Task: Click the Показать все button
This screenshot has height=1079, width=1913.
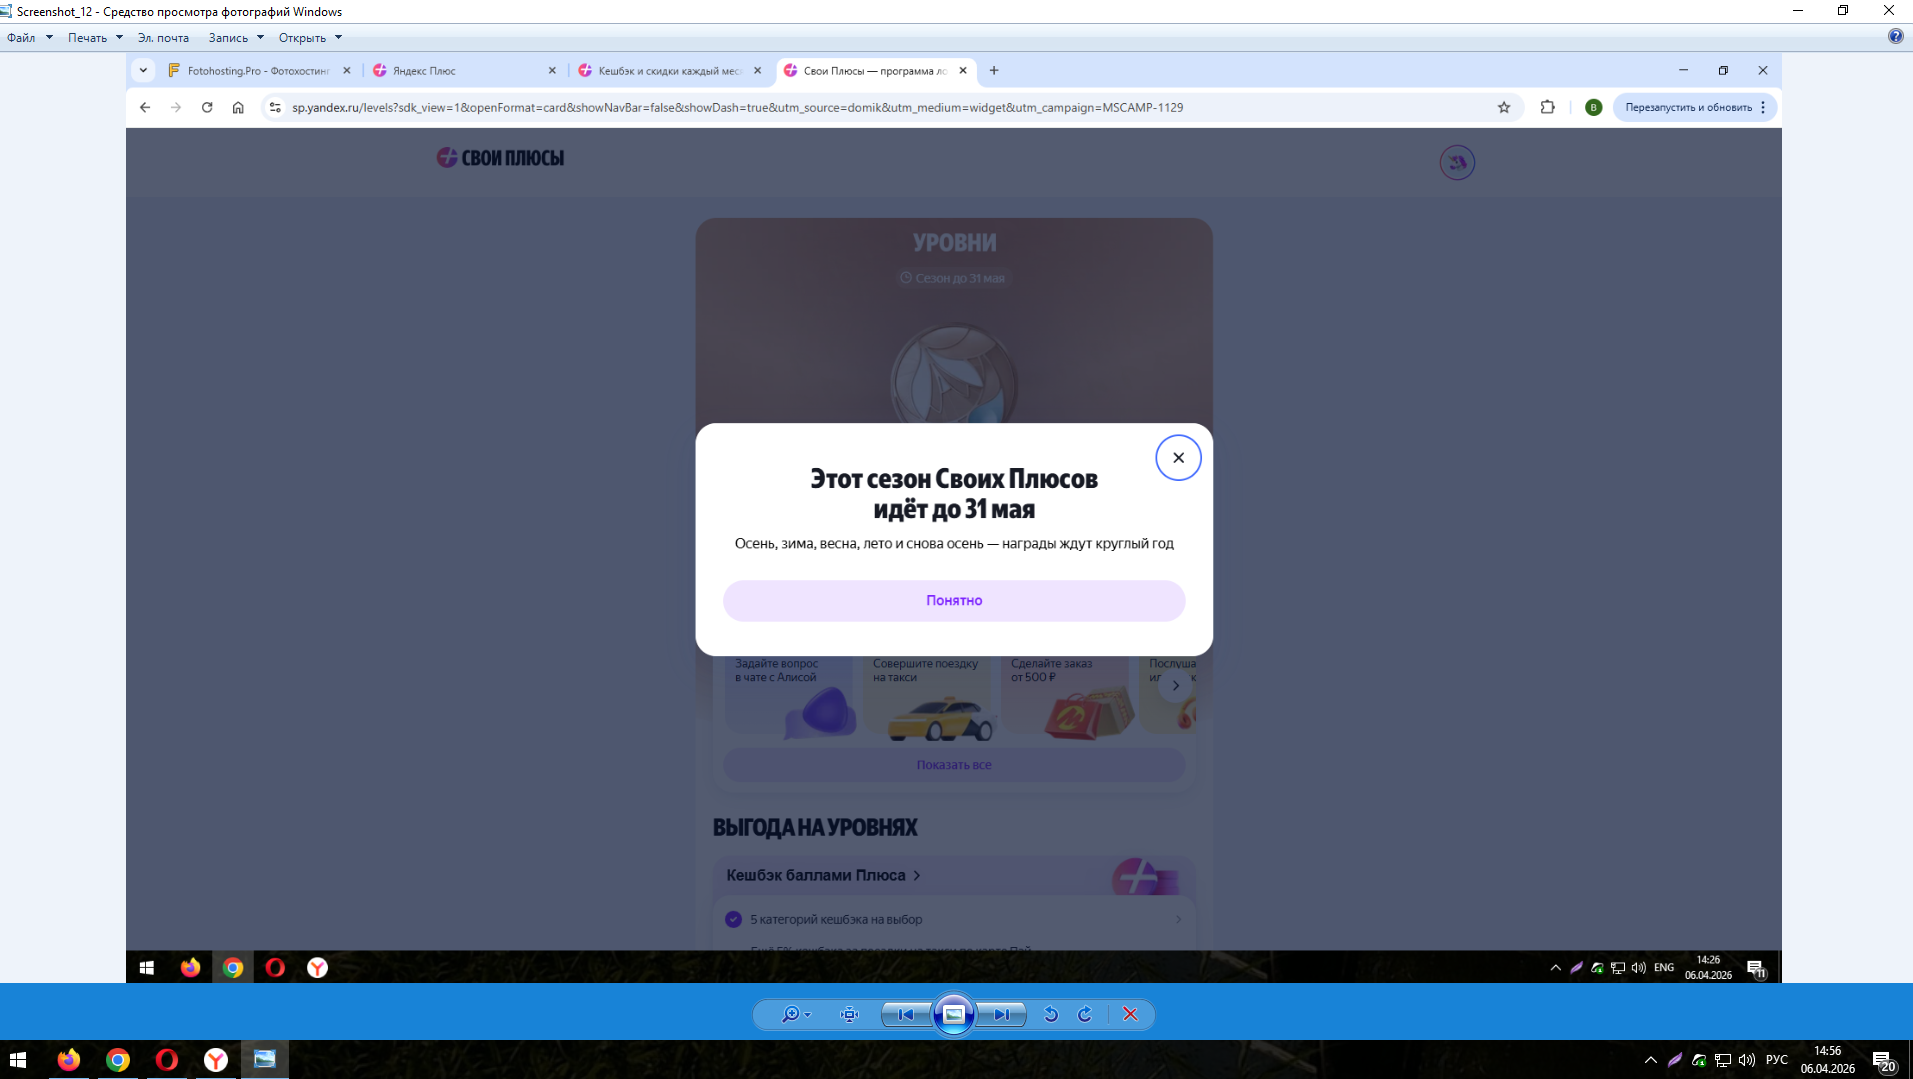Action: click(954, 765)
